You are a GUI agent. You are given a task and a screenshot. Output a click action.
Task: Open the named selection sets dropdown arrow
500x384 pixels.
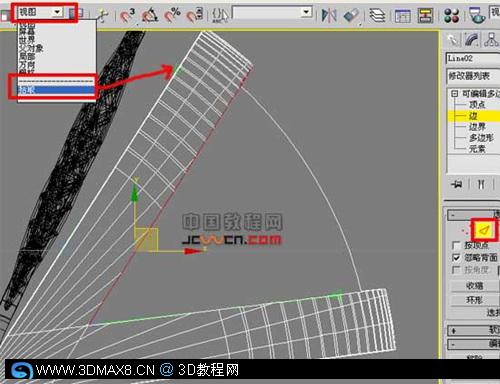point(306,13)
